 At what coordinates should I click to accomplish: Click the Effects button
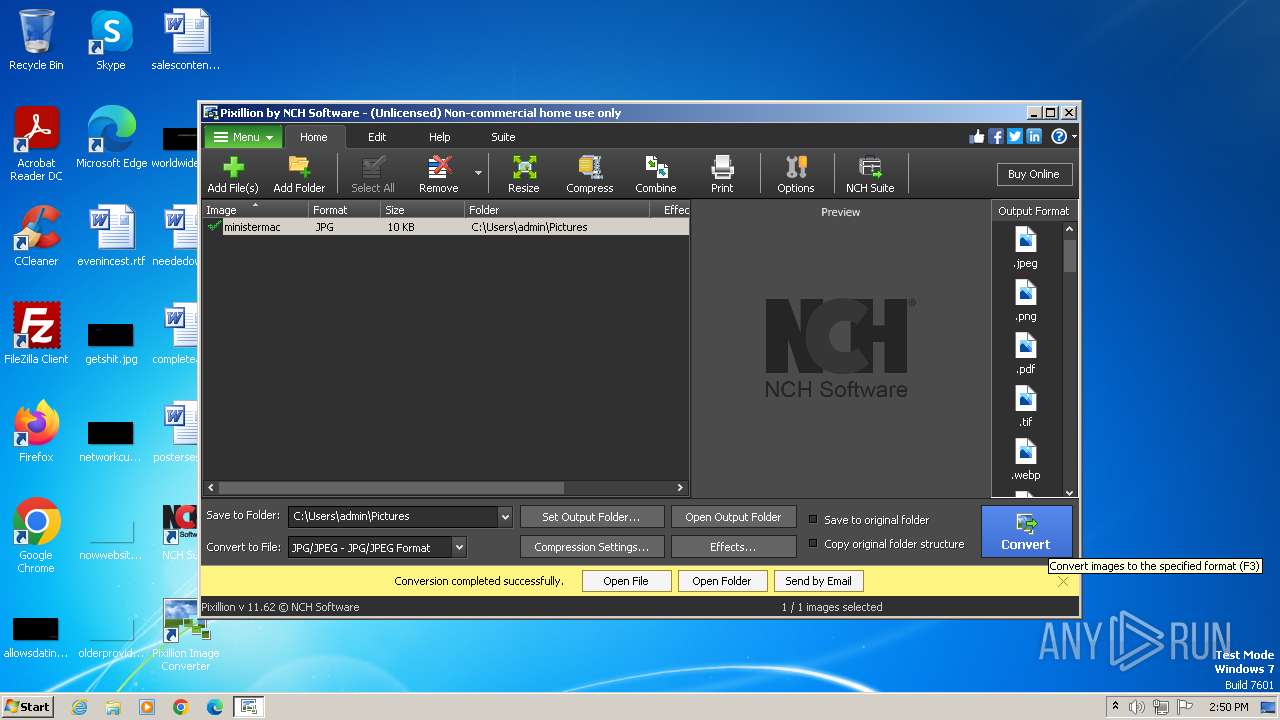(x=733, y=547)
